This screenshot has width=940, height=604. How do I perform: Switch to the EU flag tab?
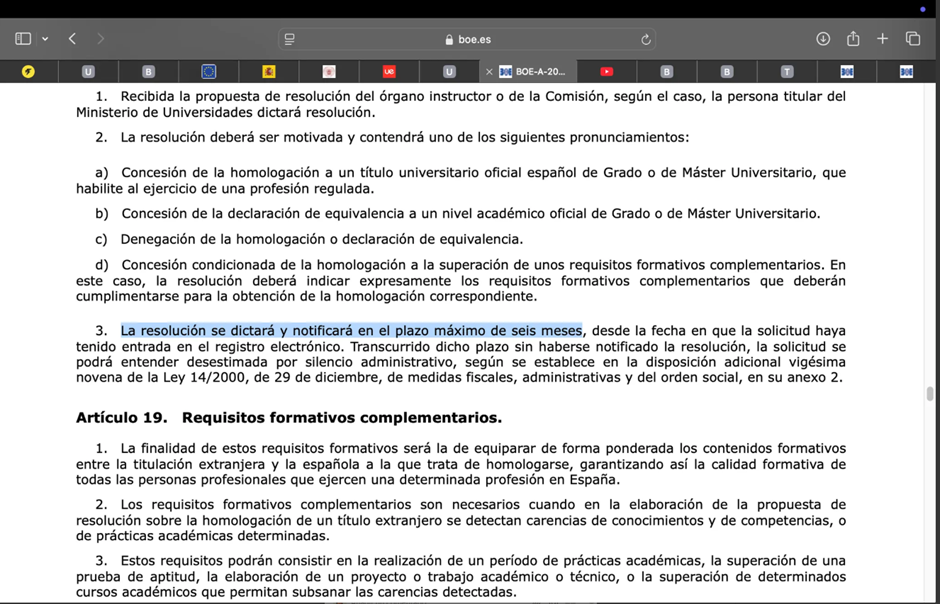pyautogui.click(x=209, y=72)
